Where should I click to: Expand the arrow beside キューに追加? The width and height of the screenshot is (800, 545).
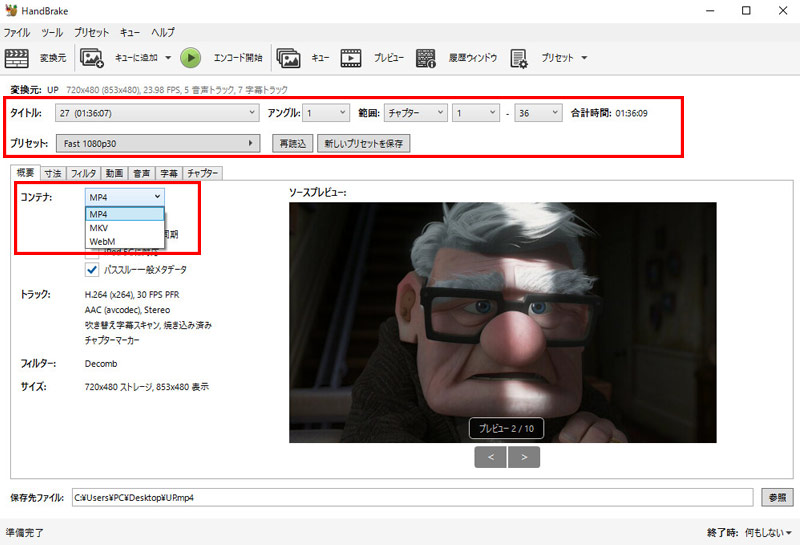click(x=168, y=58)
